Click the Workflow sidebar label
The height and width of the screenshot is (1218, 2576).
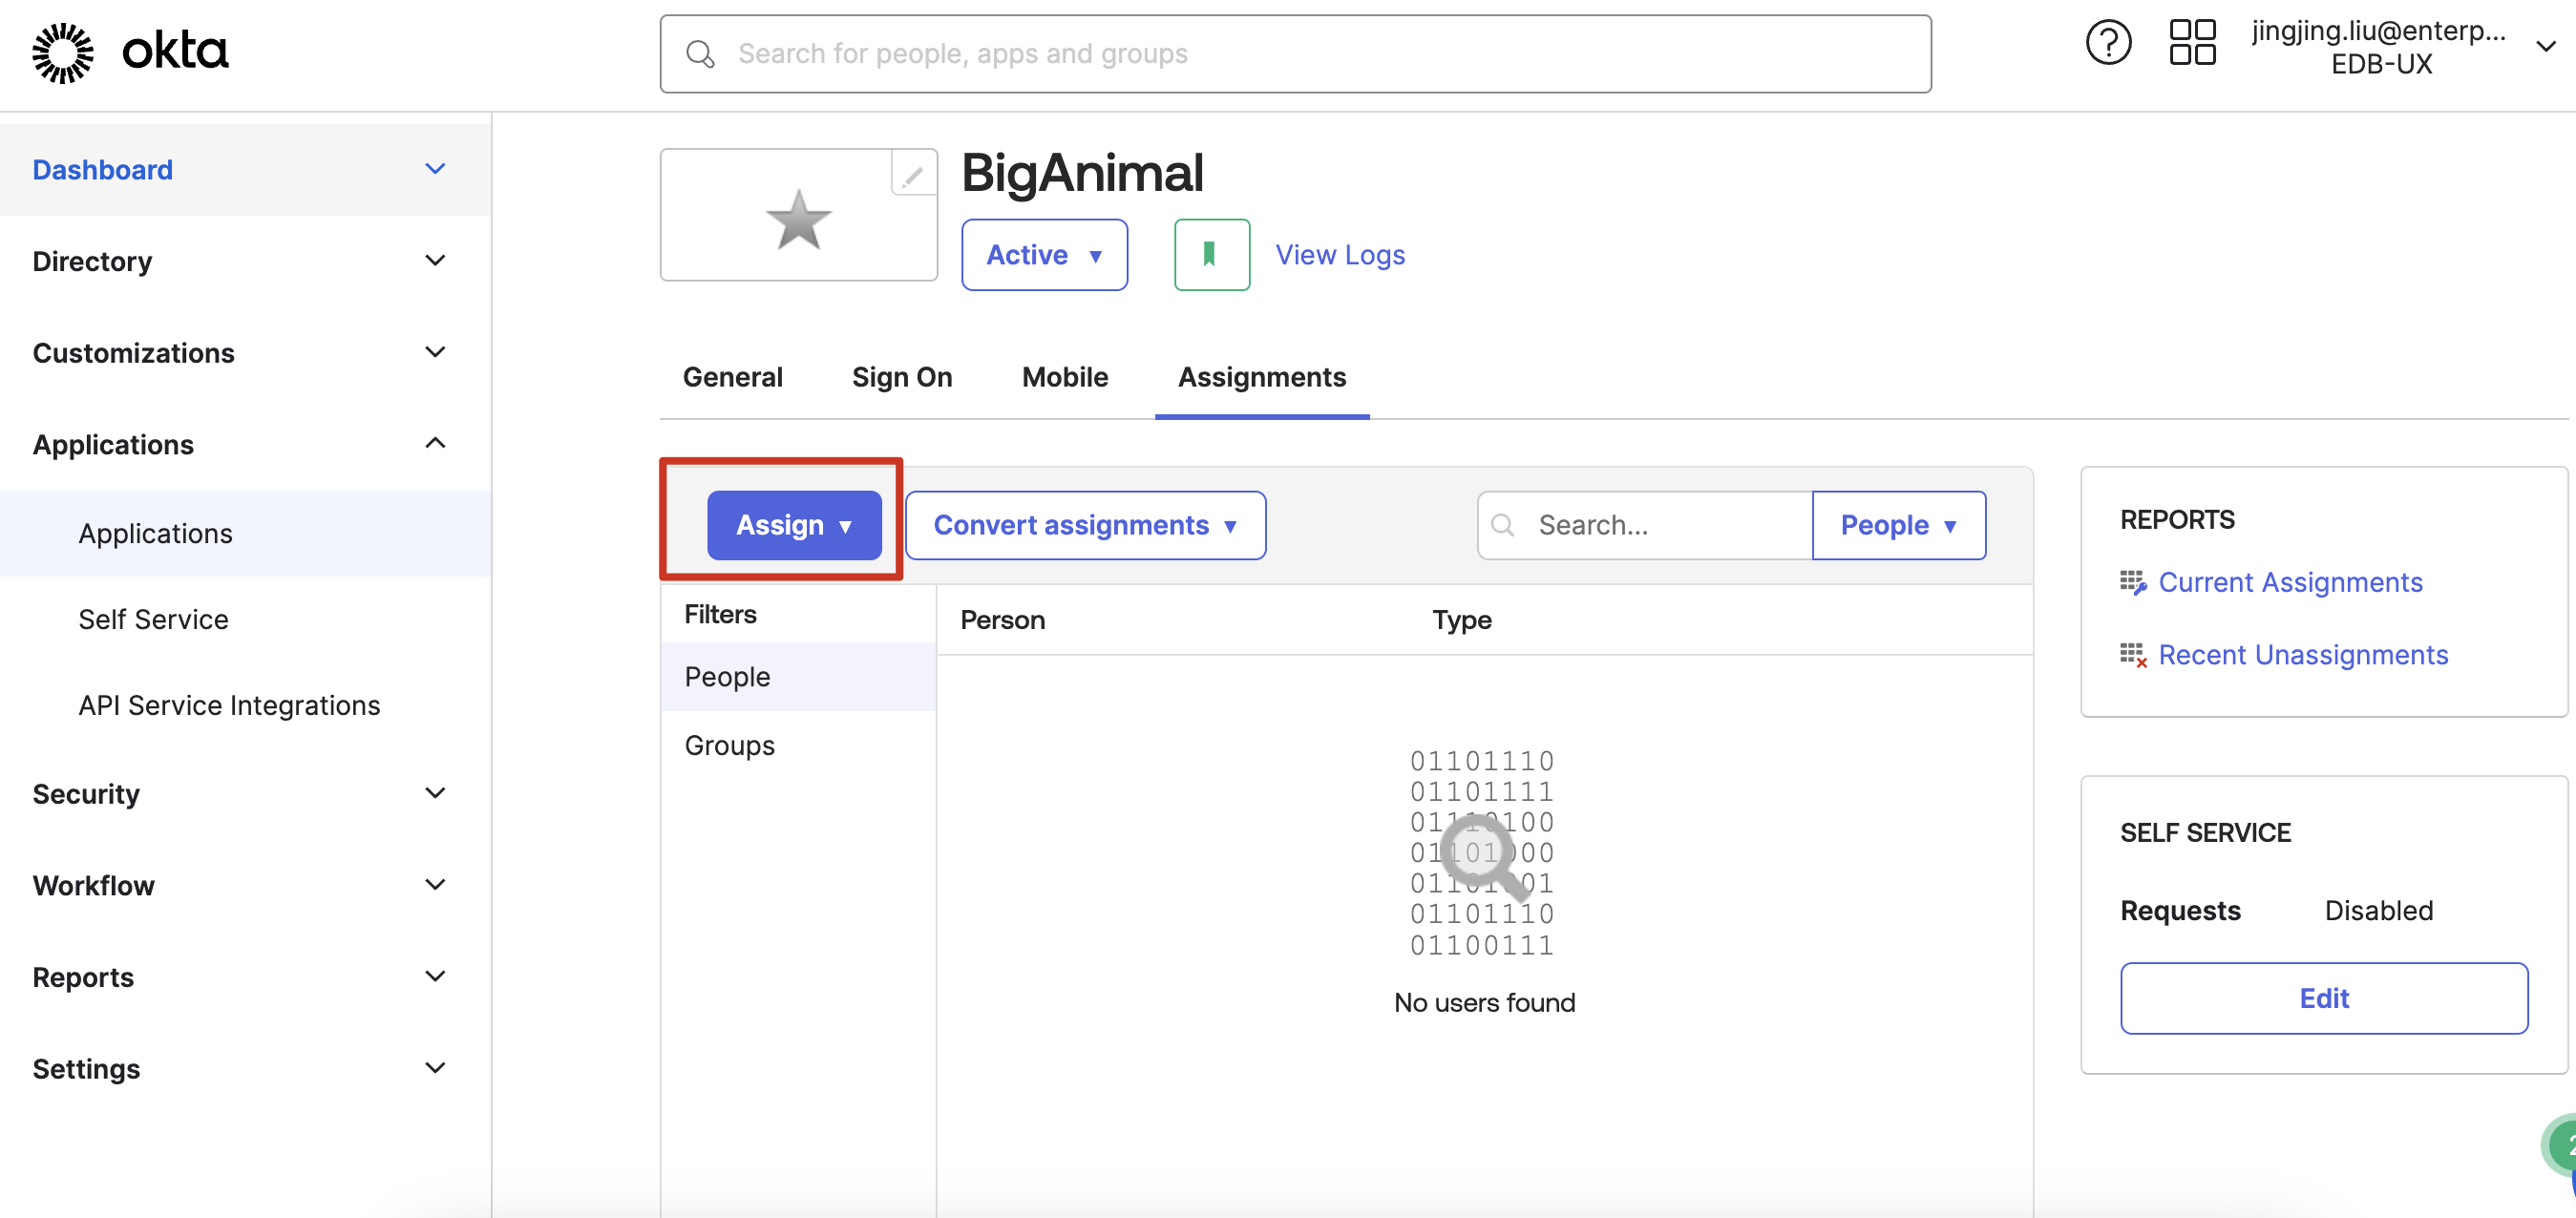tap(93, 886)
